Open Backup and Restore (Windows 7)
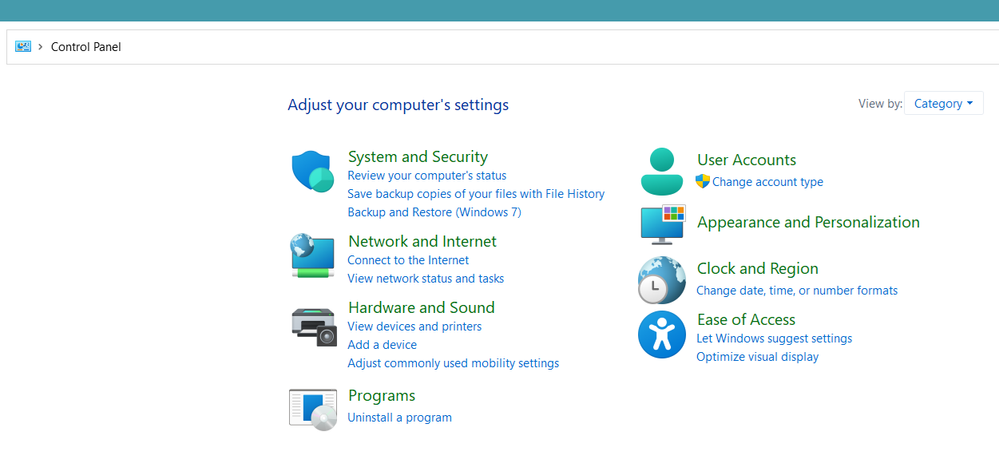The image size is (999, 455). click(x=435, y=212)
